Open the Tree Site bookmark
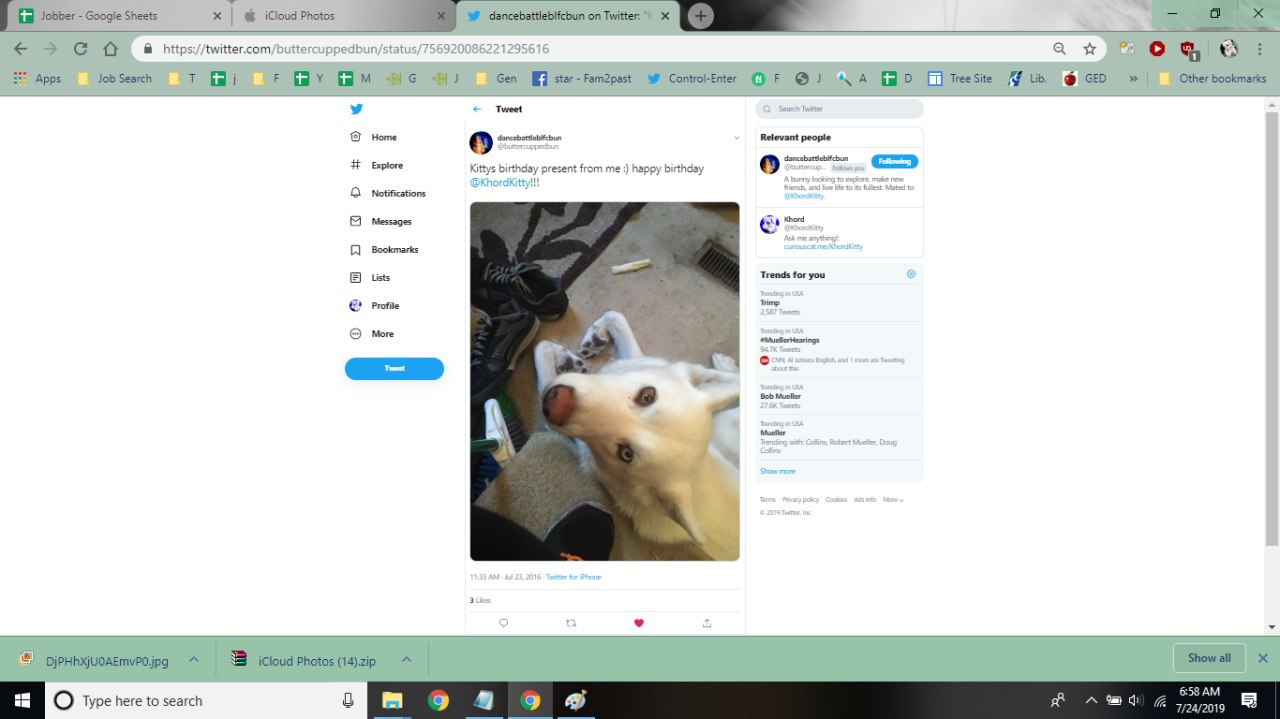The width and height of the screenshot is (1280, 719). point(960,78)
